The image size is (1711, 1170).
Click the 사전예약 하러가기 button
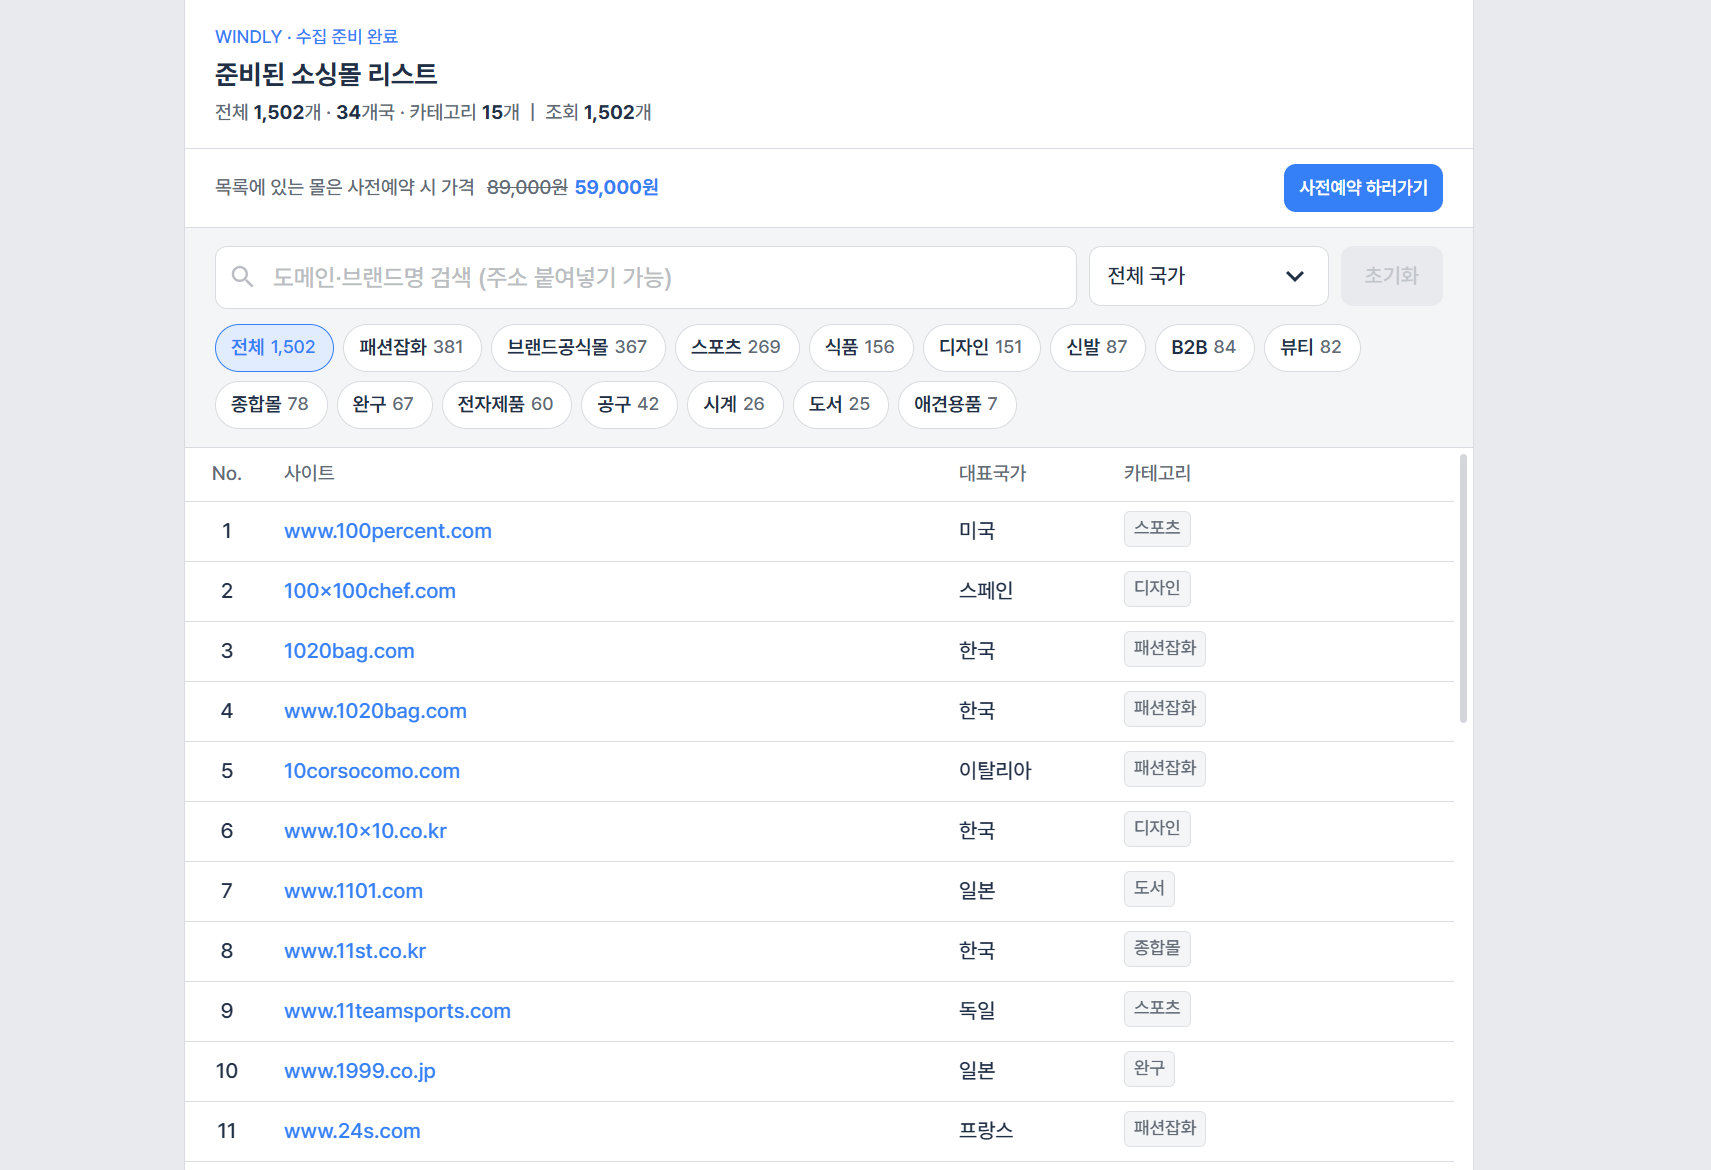[x=1363, y=188]
